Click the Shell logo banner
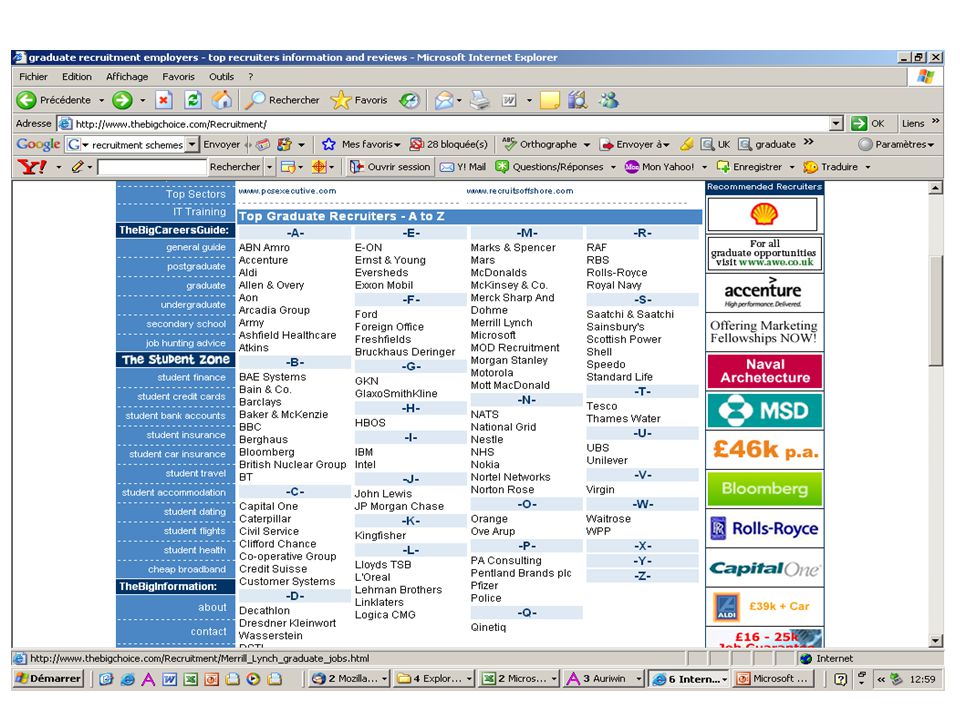The width and height of the screenshot is (960, 720). tap(763, 214)
